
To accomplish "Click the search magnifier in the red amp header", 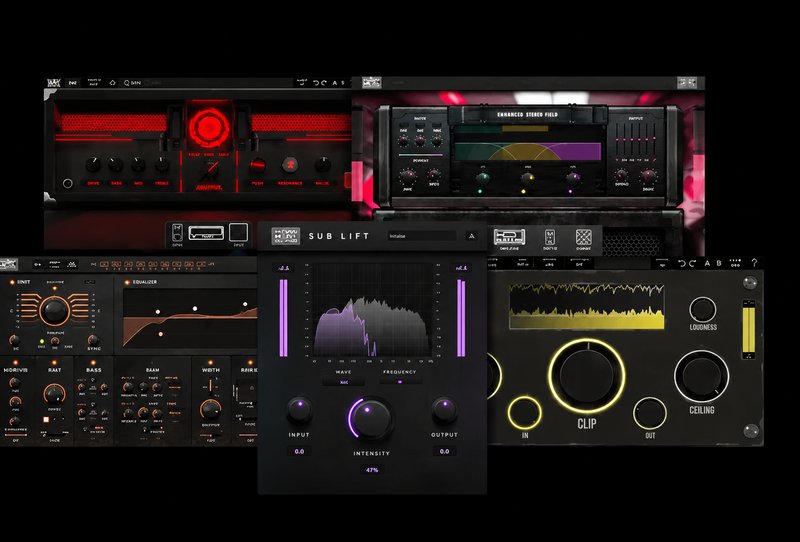I will [127, 83].
